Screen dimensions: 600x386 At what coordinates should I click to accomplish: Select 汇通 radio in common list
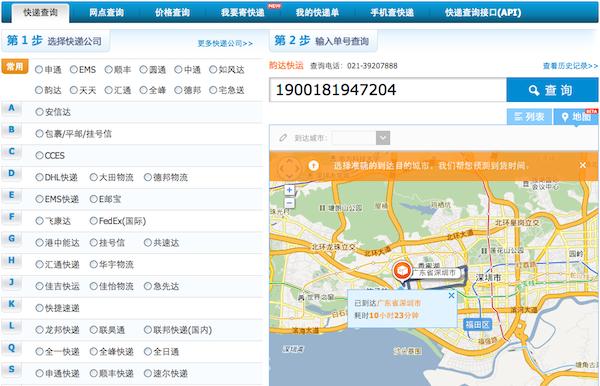tap(109, 90)
